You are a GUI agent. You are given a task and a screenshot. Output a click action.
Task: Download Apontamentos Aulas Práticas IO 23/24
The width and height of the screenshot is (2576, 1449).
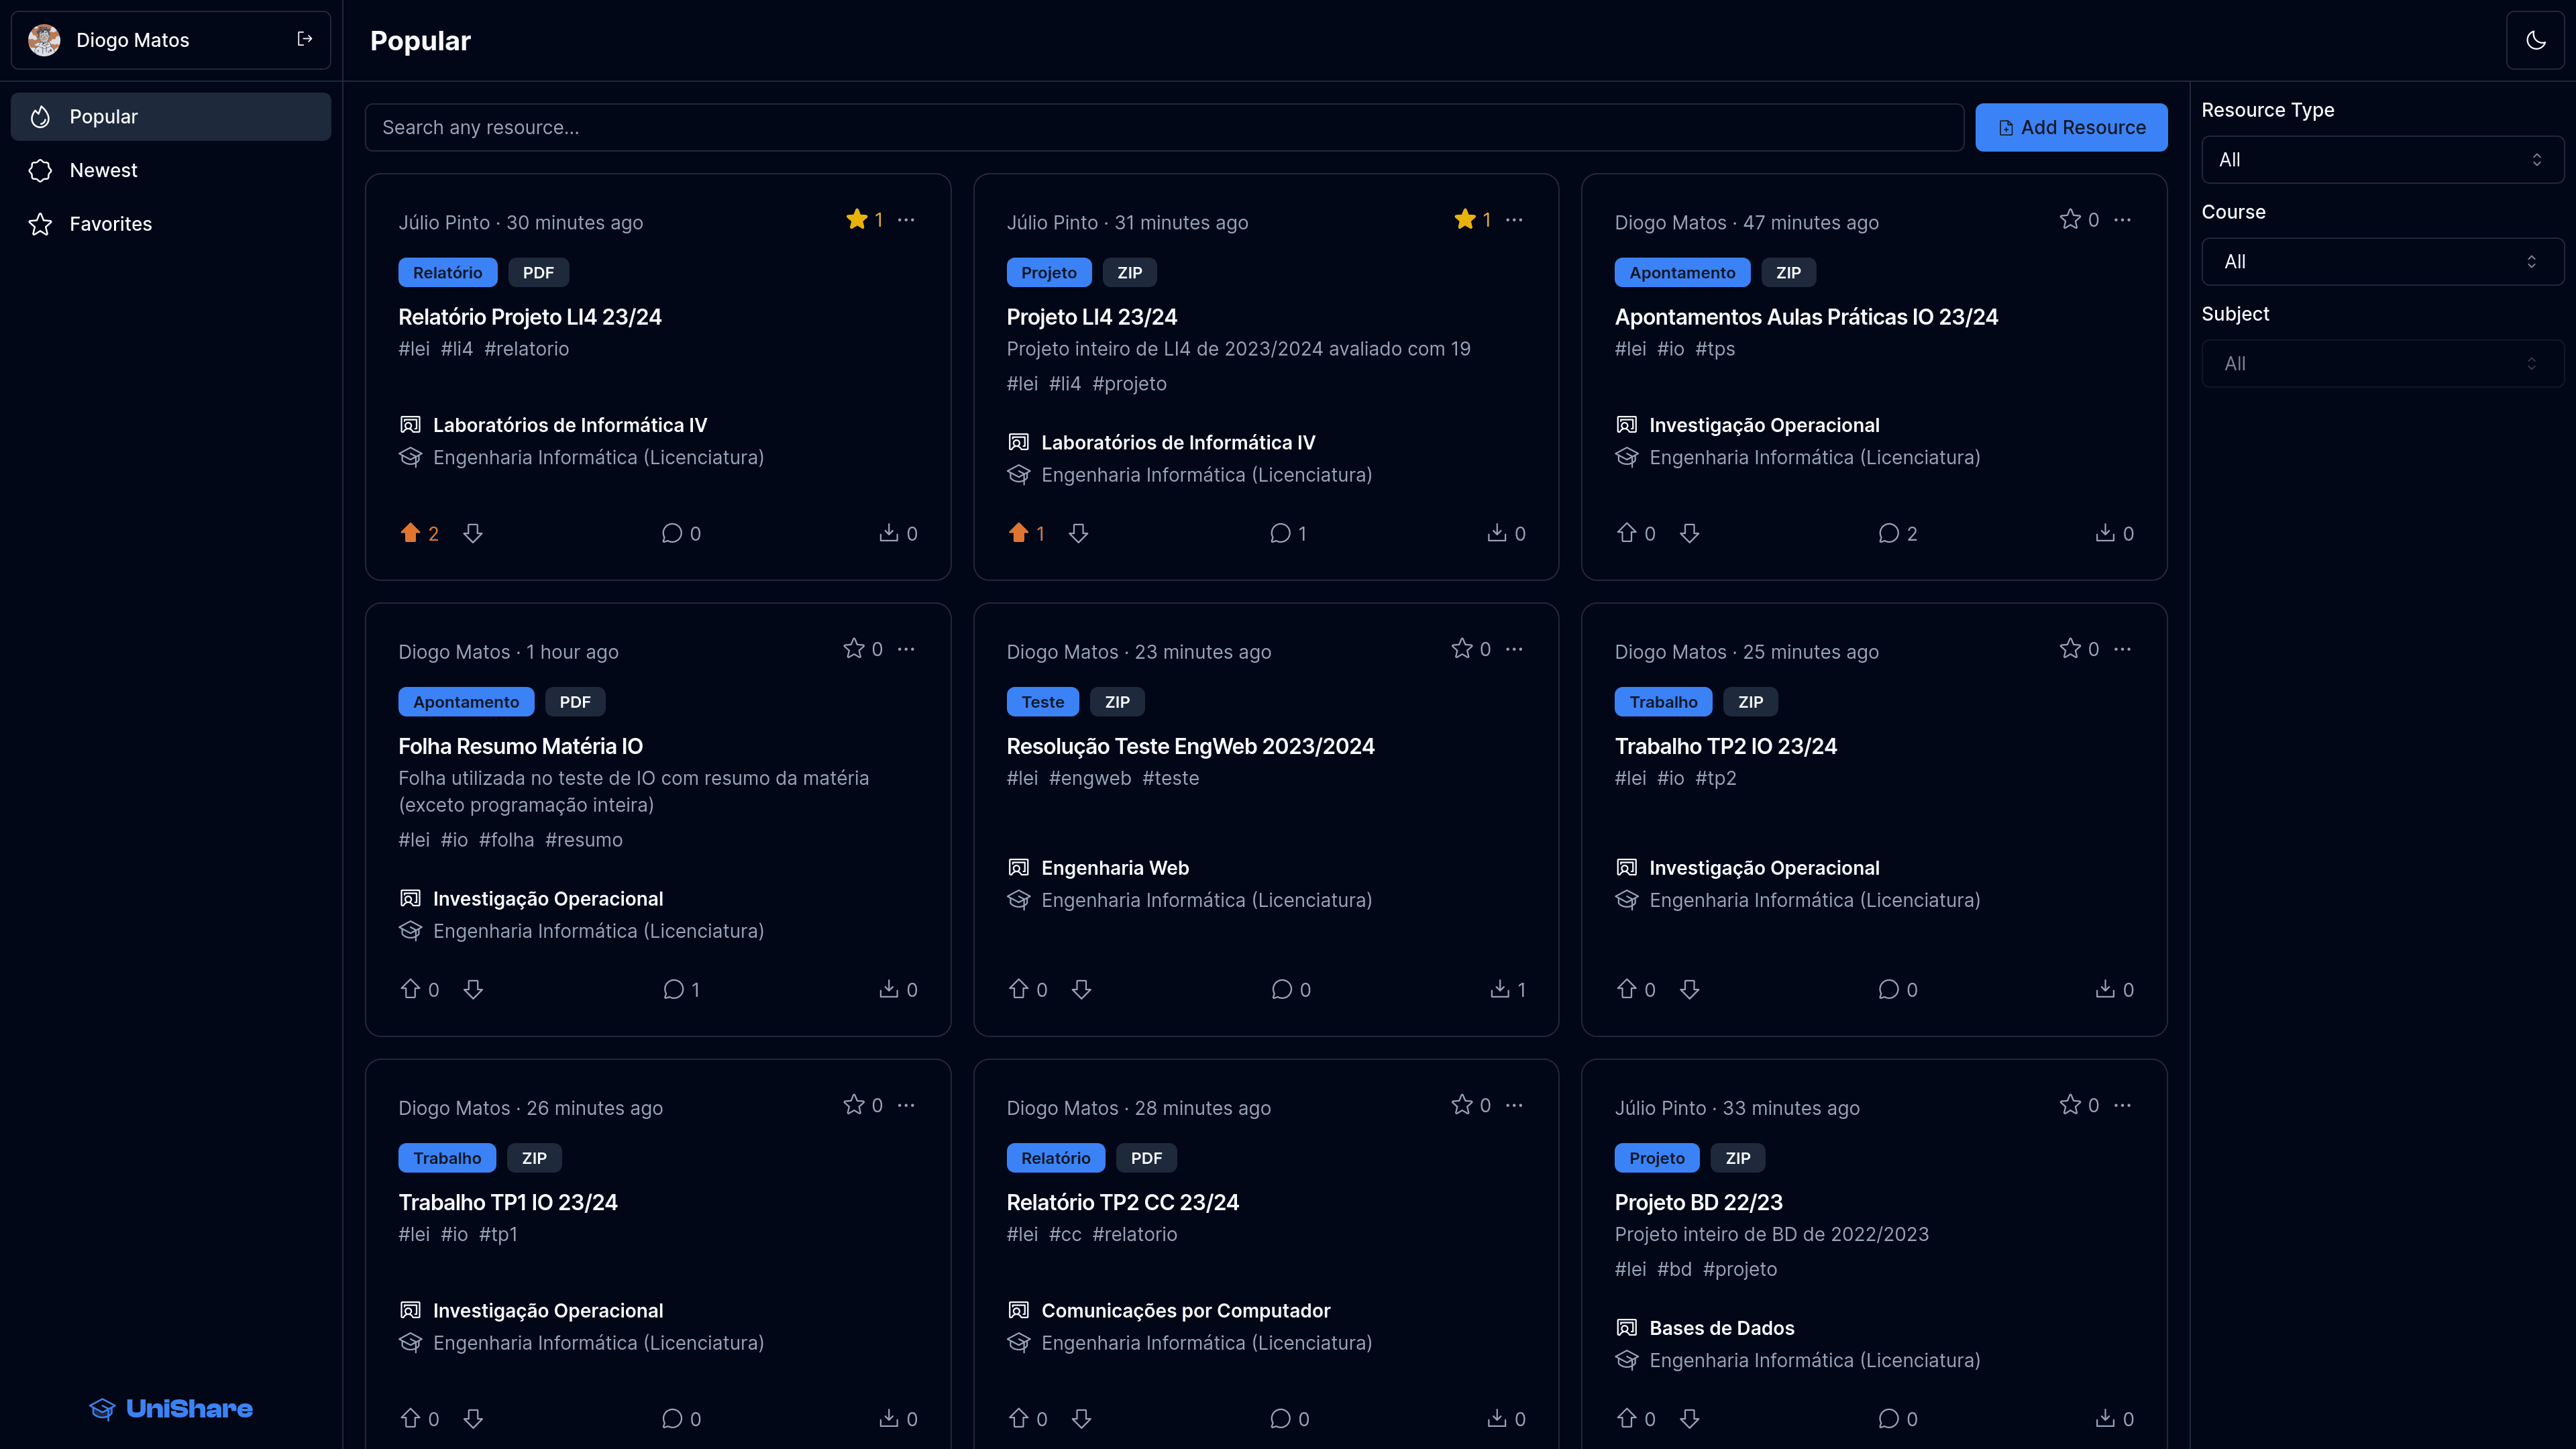pyautogui.click(x=2114, y=533)
